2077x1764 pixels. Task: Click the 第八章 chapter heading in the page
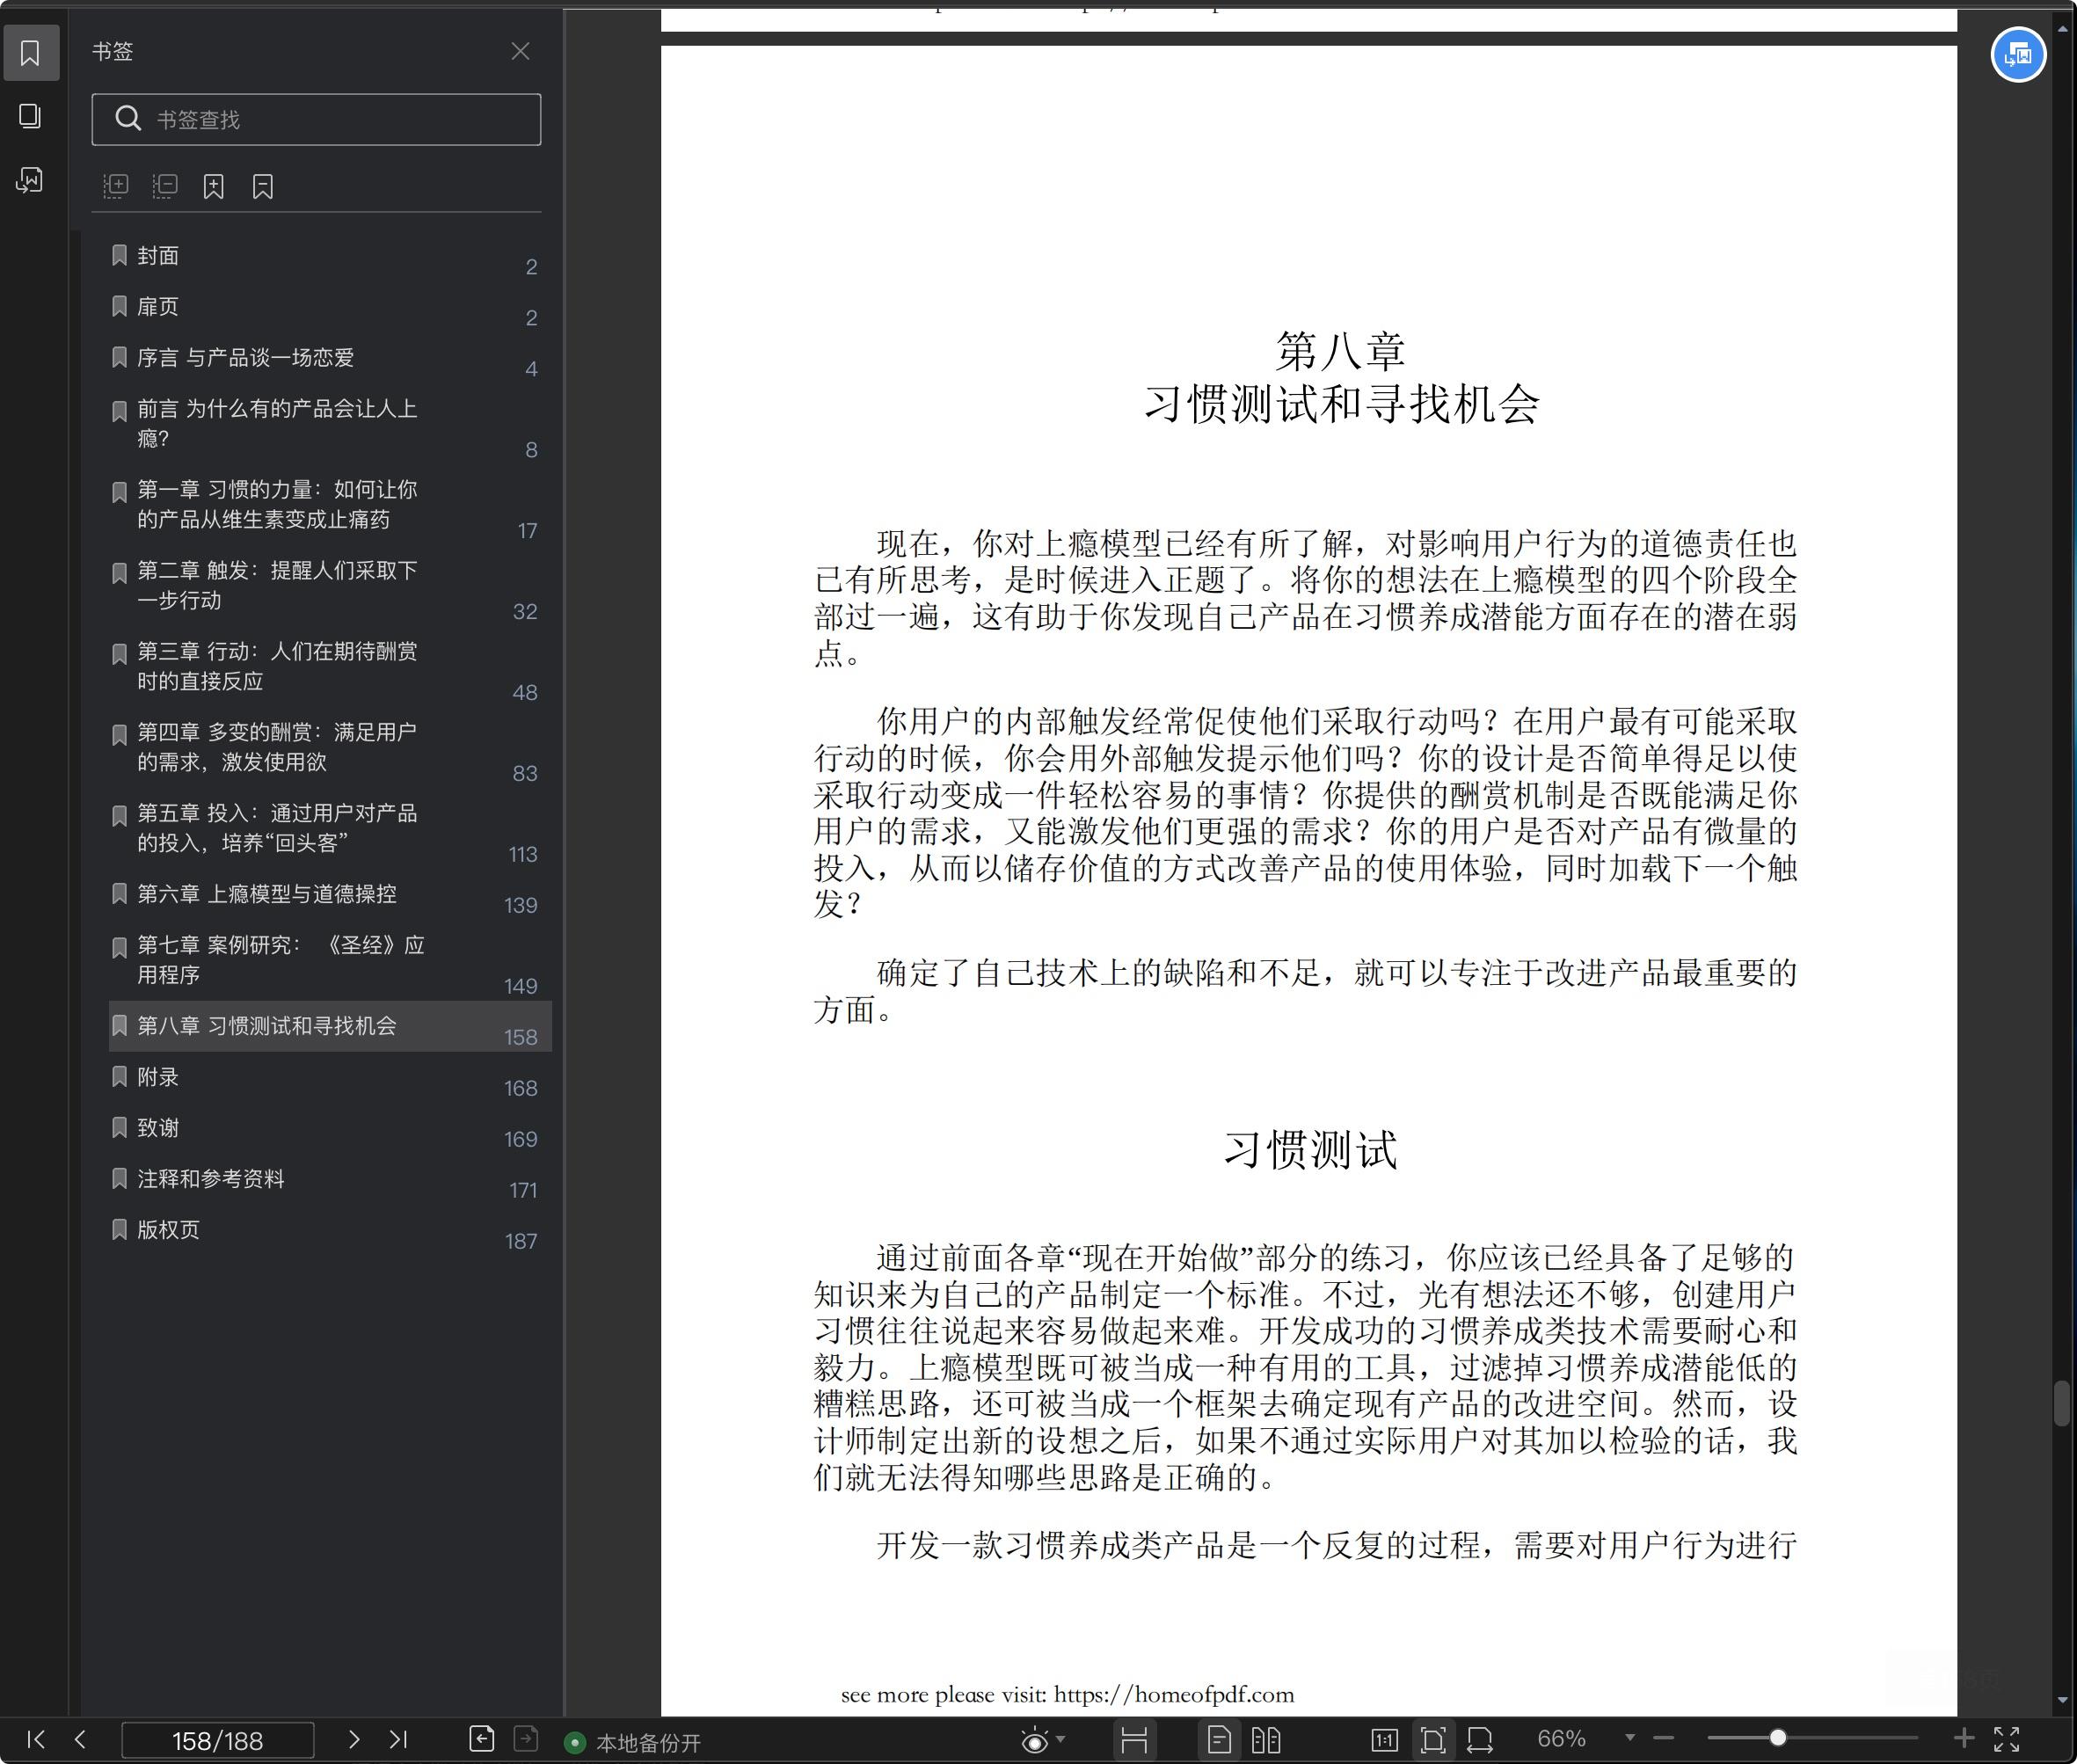click(x=1341, y=351)
